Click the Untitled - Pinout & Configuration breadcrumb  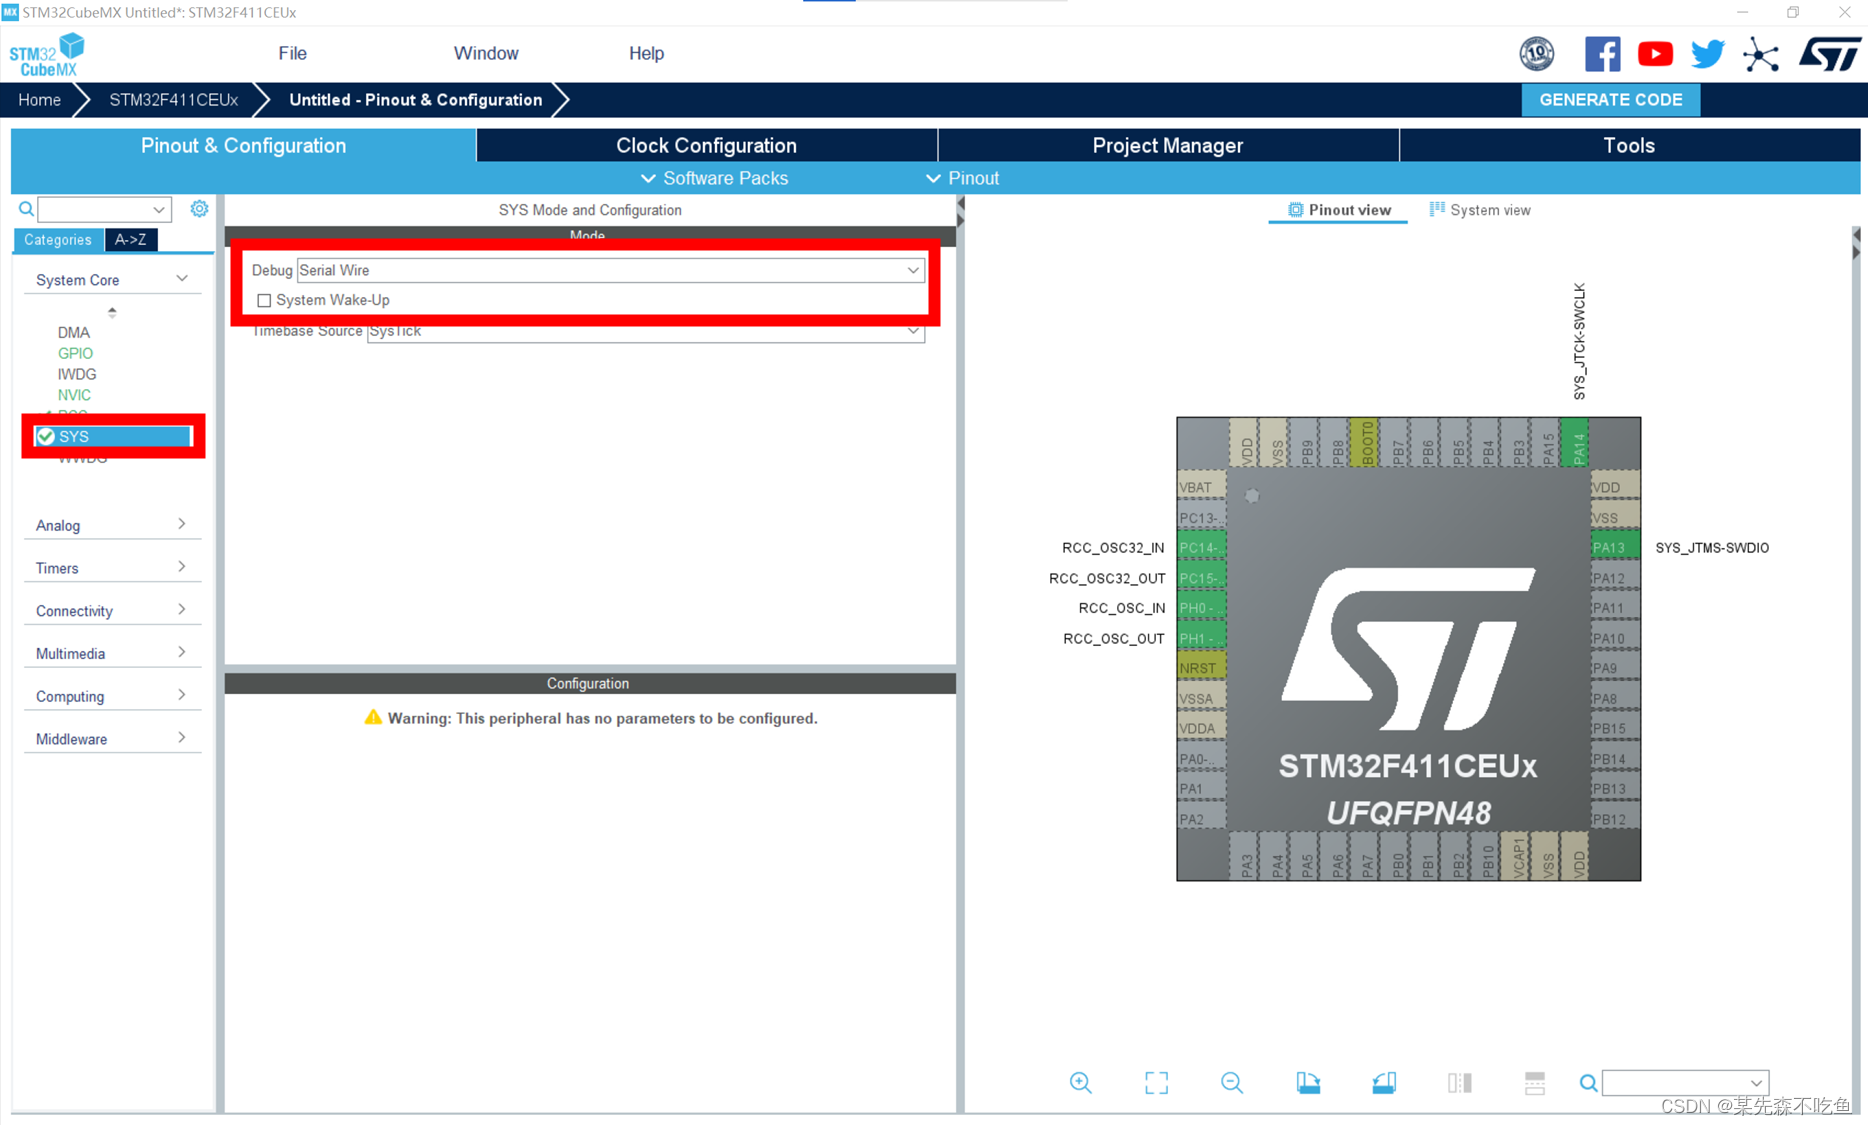click(x=415, y=100)
